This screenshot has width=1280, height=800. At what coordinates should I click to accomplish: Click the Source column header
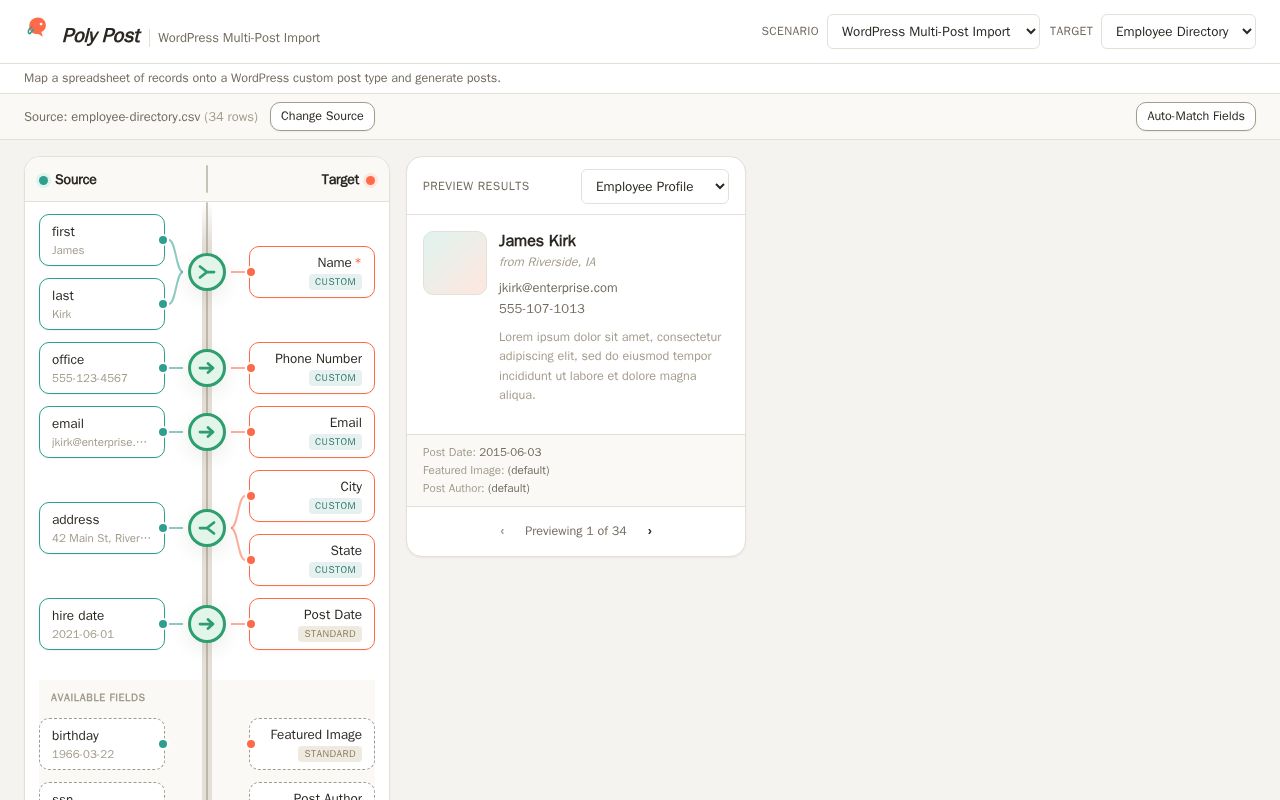tap(67, 180)
